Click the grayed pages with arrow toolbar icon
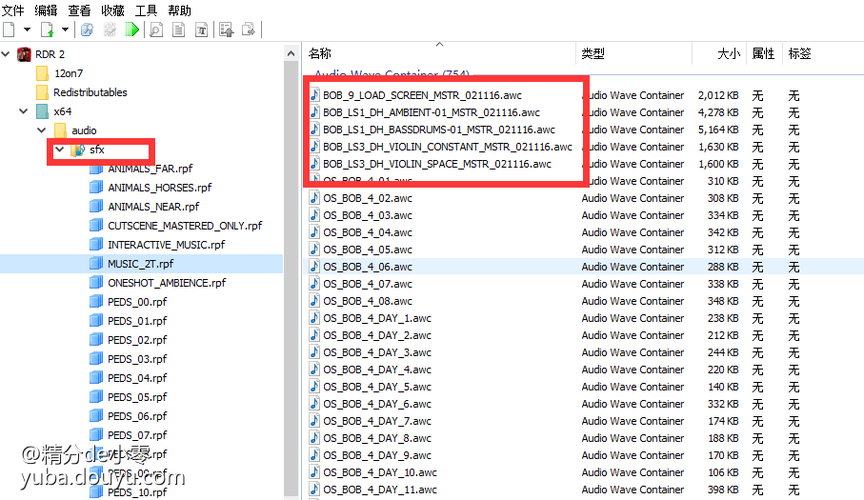Viewport: 864px width, 500px height. 249,29
